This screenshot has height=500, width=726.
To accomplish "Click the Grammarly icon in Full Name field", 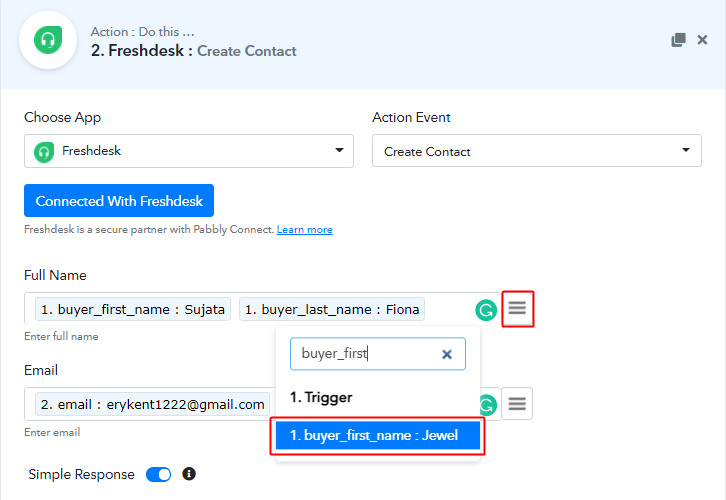I will pos(486,310).
